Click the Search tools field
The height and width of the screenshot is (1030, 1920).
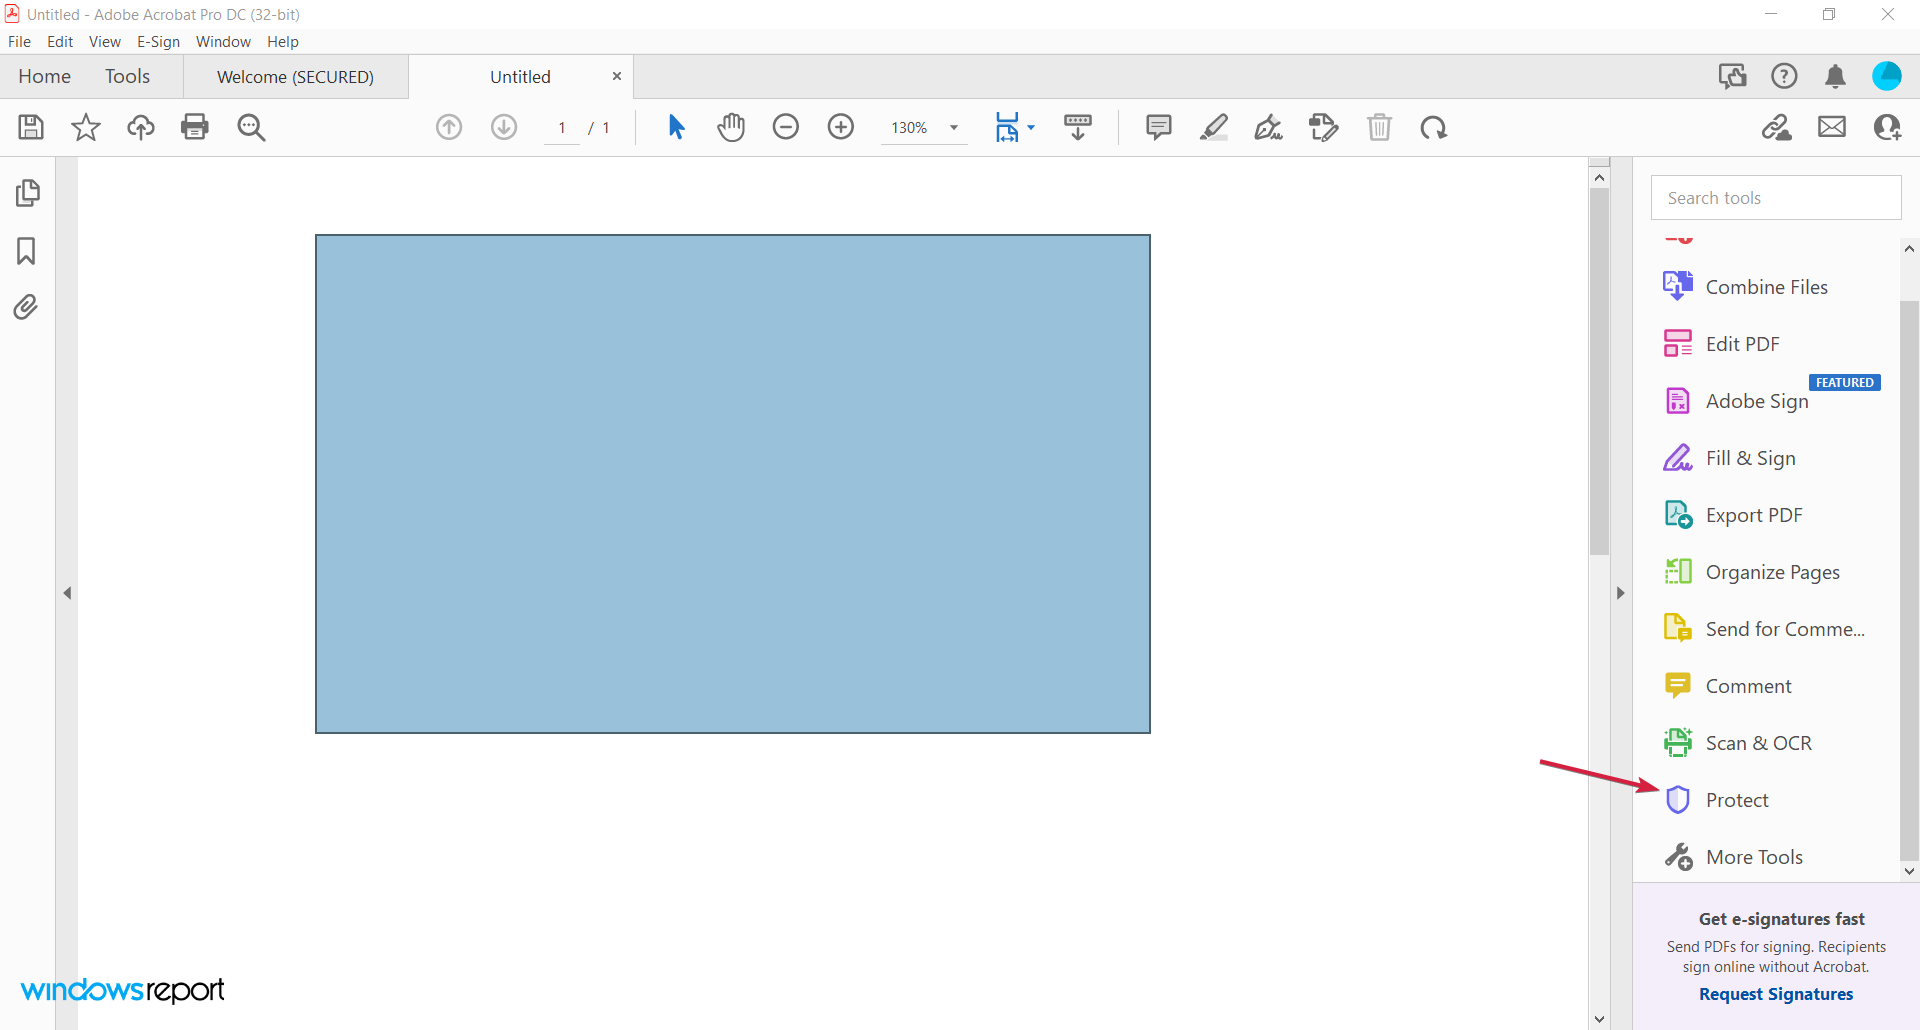point(1776,198)
